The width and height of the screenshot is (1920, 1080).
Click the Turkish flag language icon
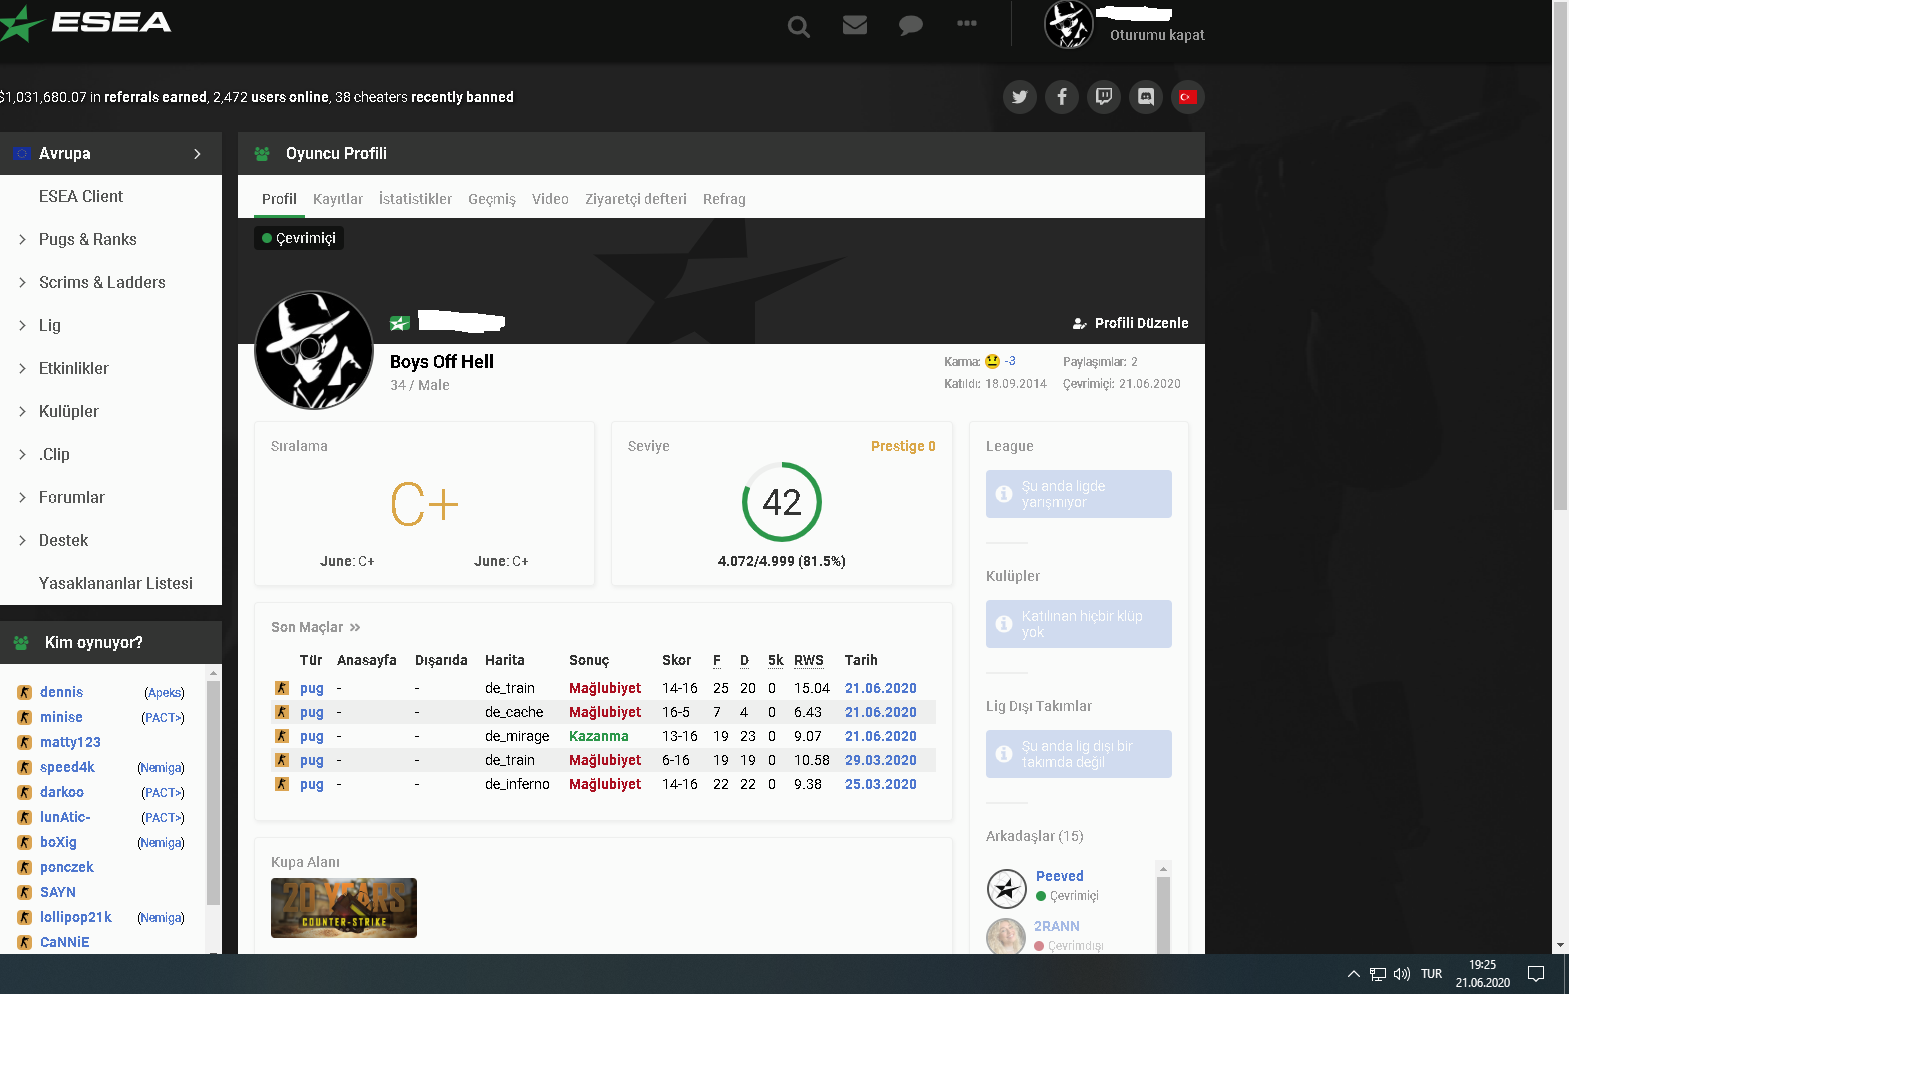tap(1188, 97)
